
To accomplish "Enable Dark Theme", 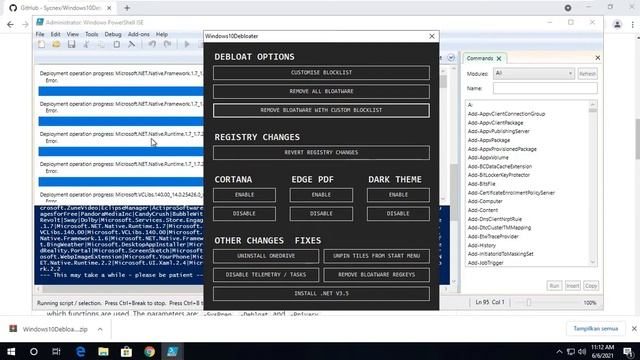I will [398, 195].
